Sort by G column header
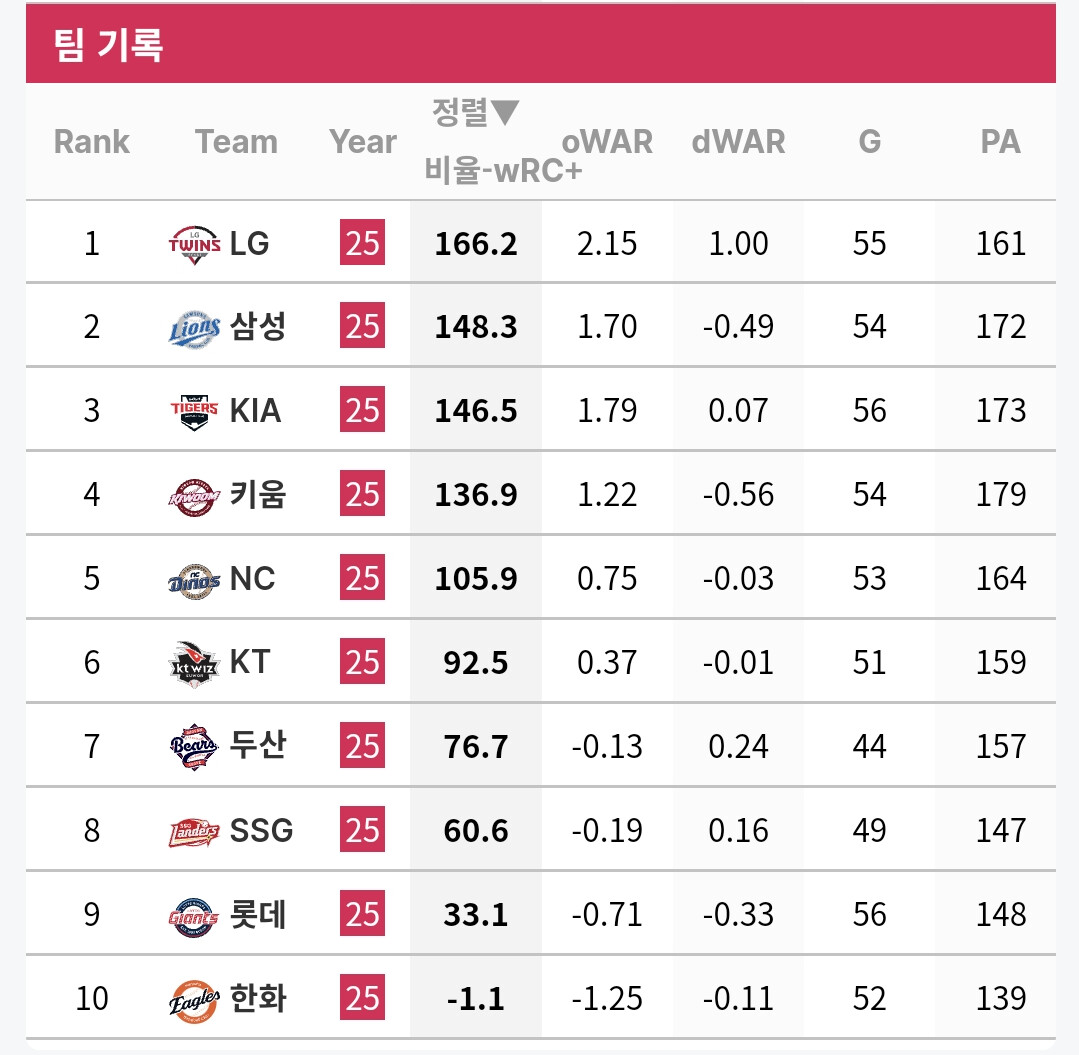1079x1055 pixels. (870, 142)
